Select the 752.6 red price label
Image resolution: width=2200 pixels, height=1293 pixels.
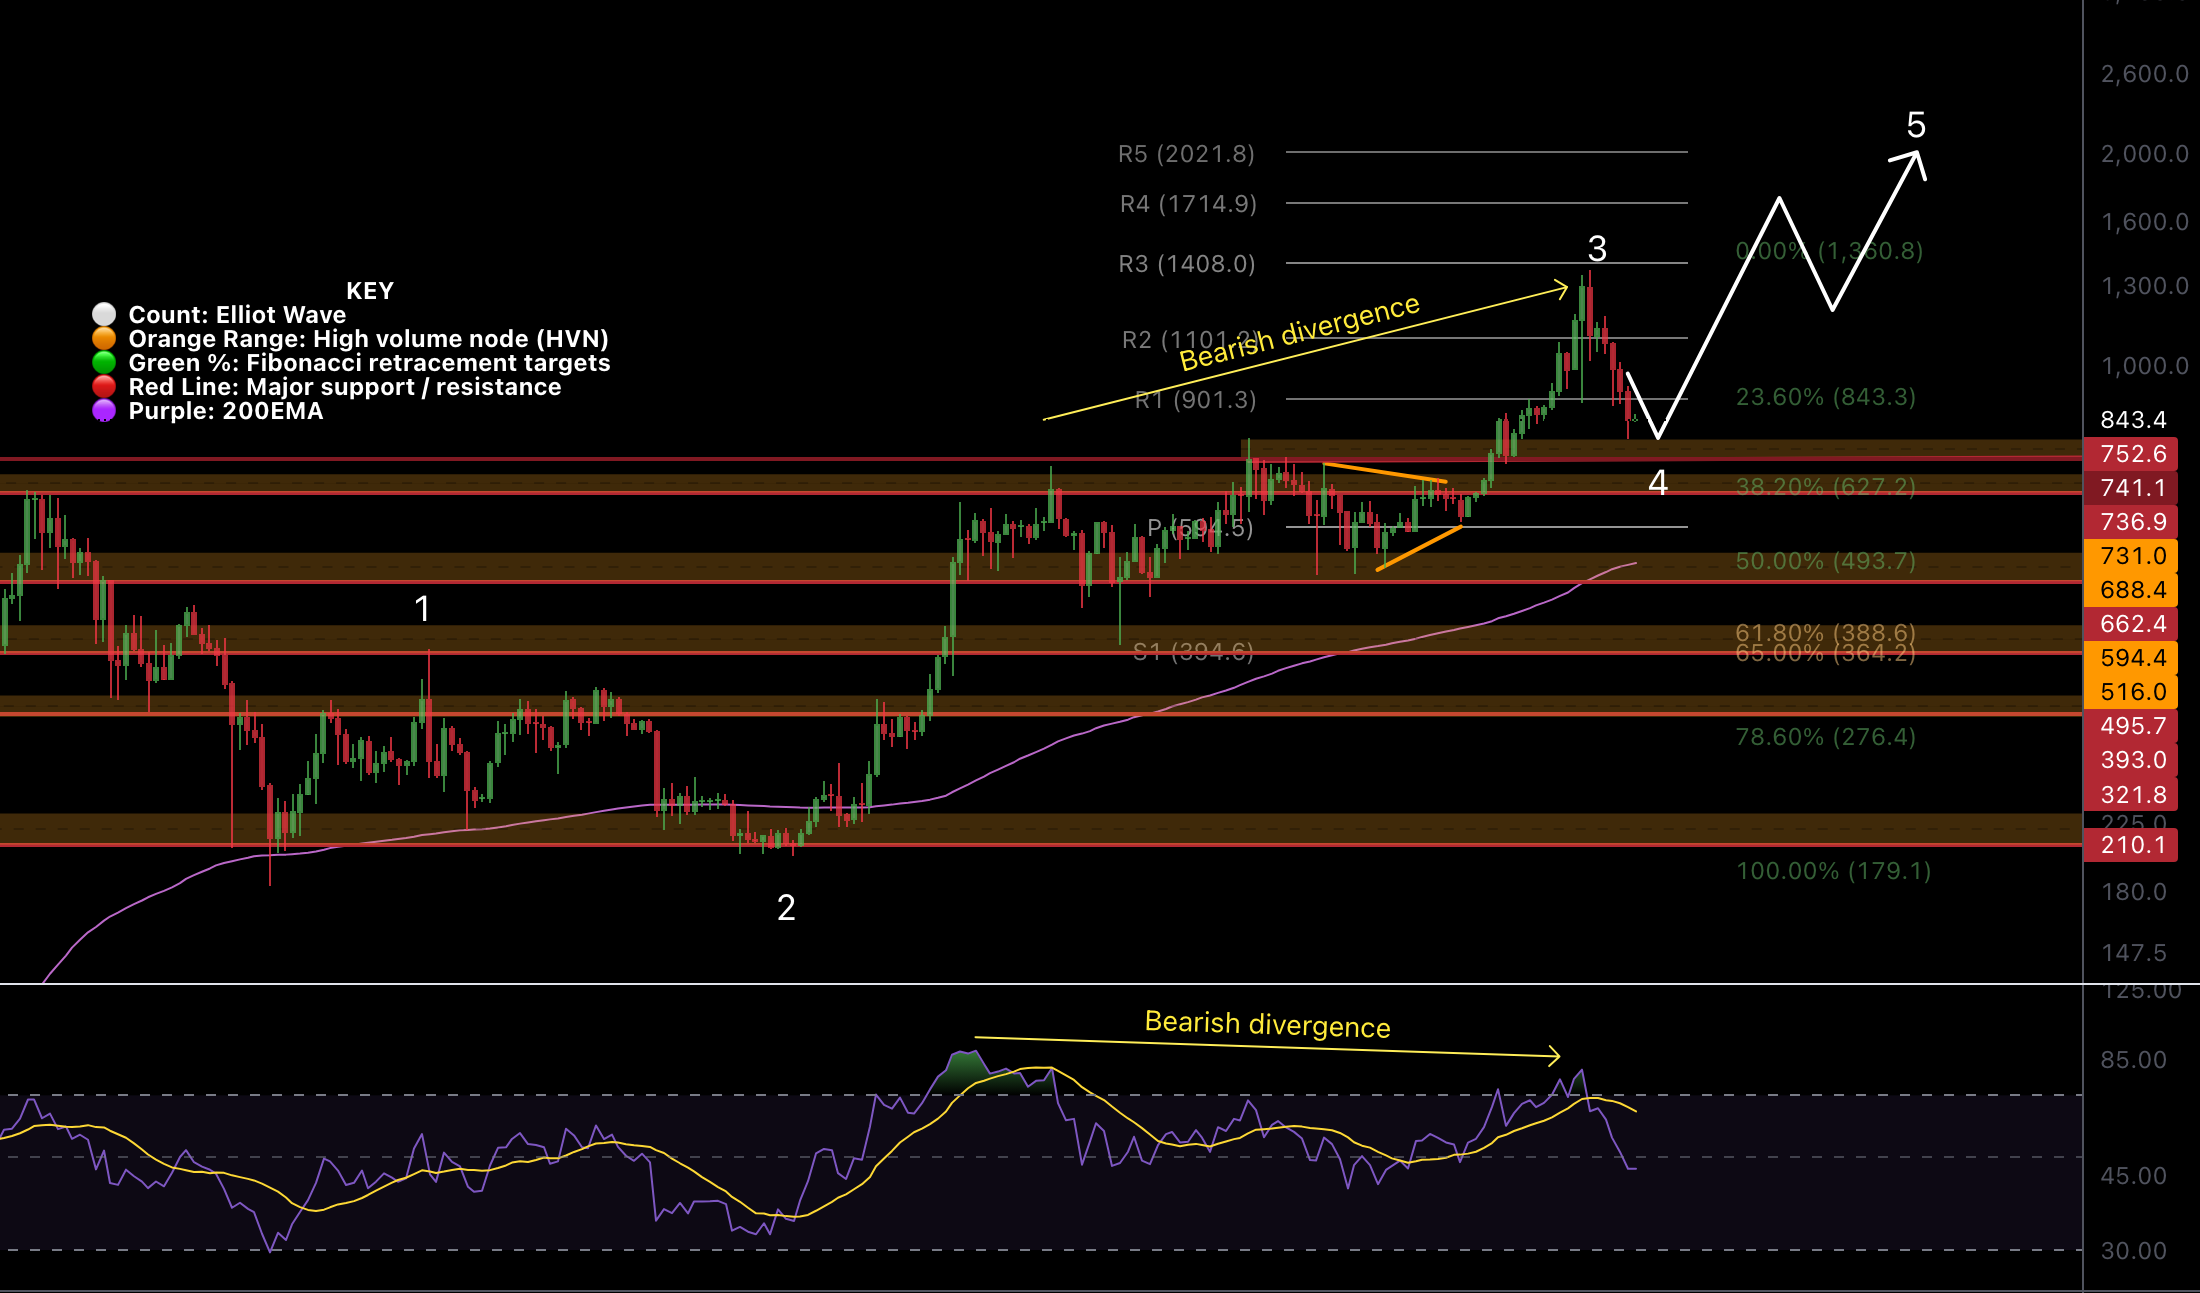[2132, 454]
